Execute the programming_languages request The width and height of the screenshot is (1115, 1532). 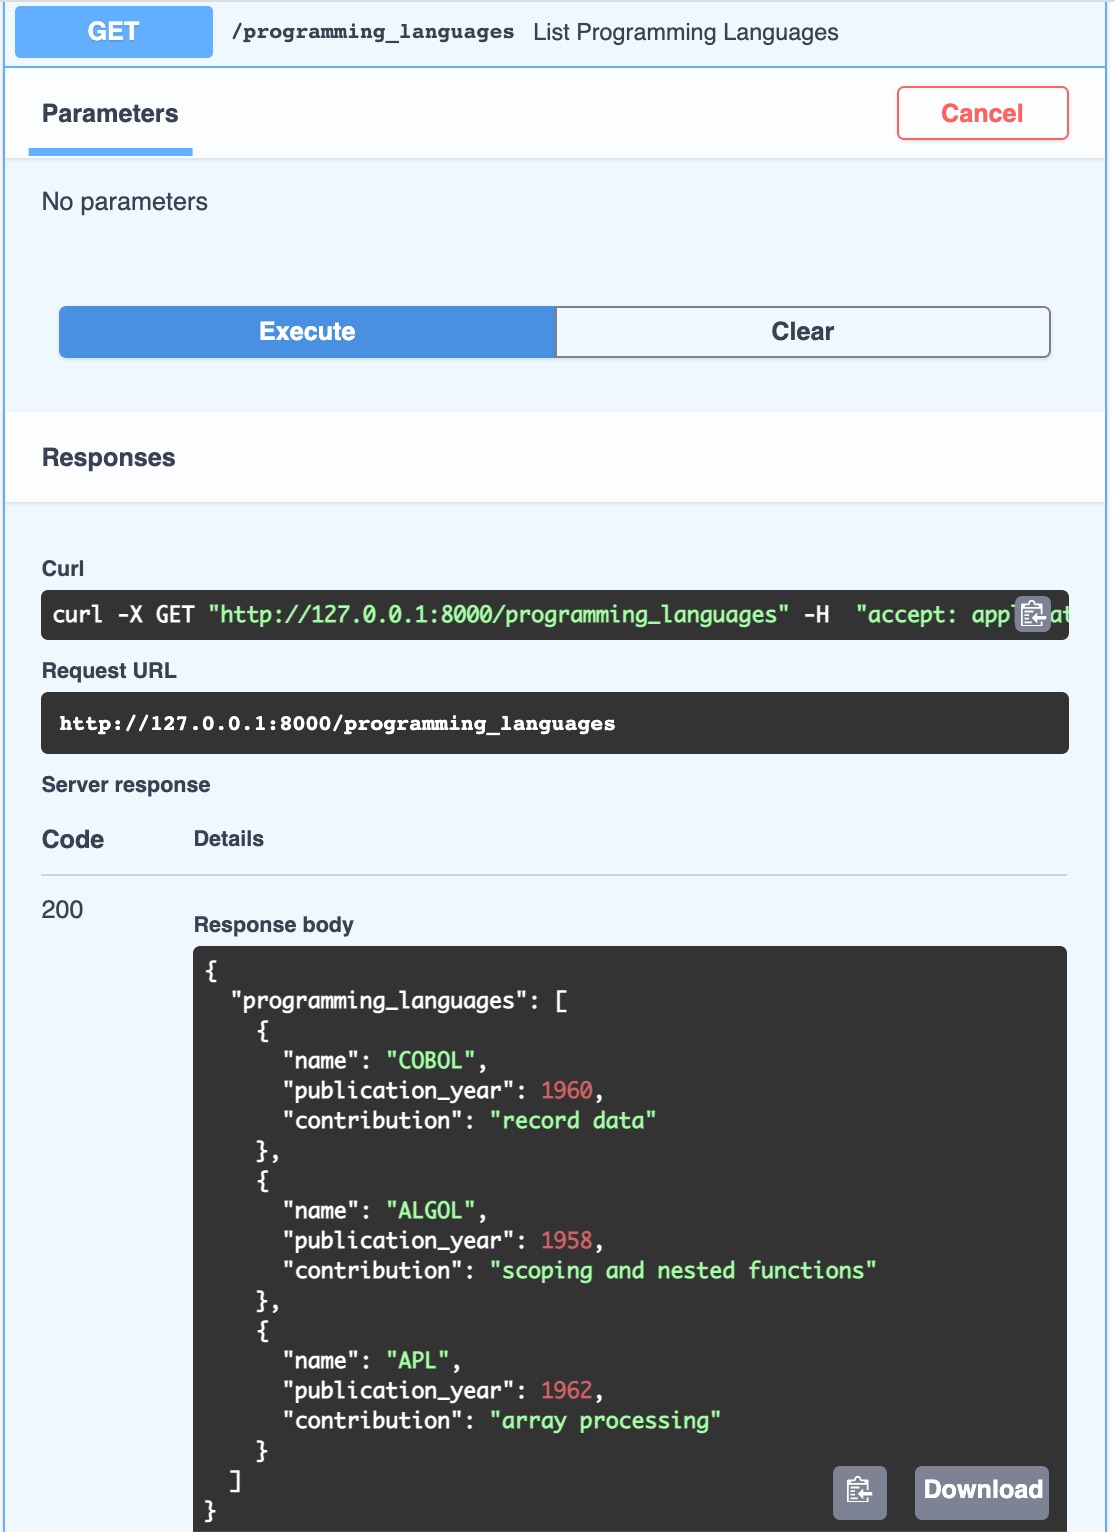pyautogui.click(x=306, y=331)
